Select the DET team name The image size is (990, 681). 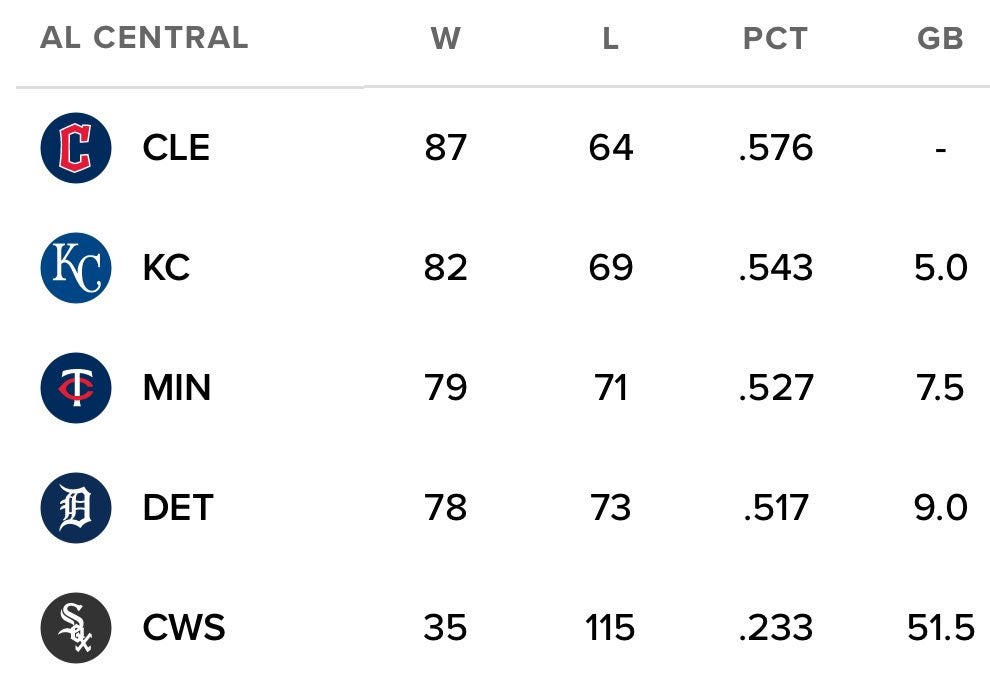[178, 508]
